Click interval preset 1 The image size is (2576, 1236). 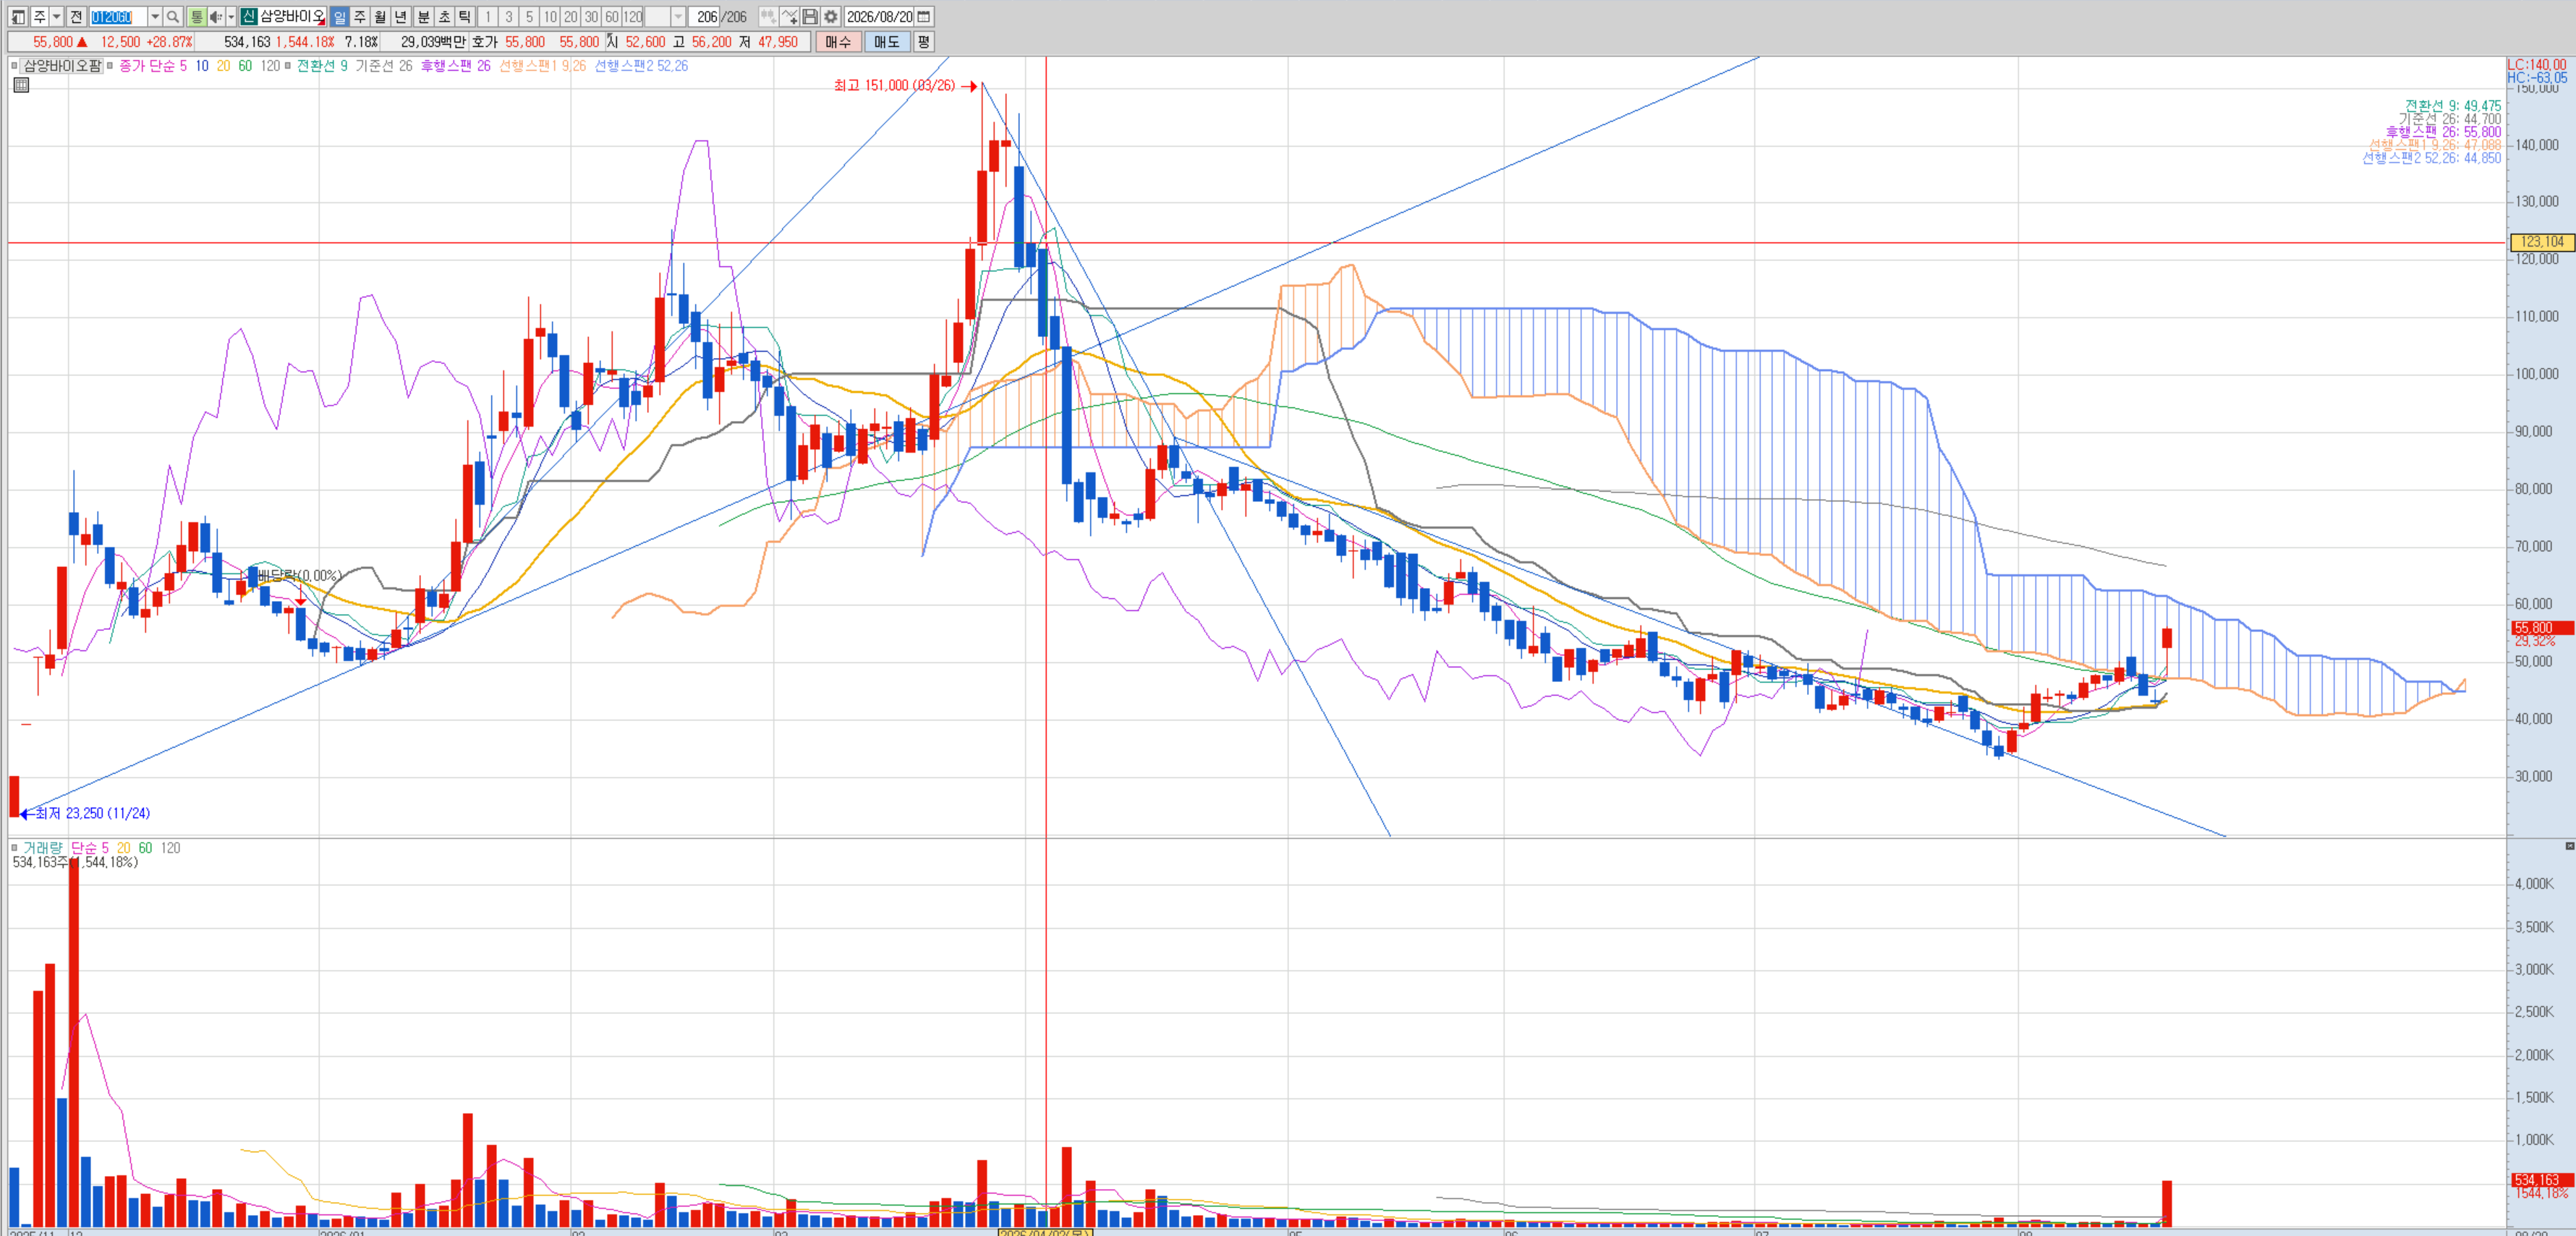488,17
